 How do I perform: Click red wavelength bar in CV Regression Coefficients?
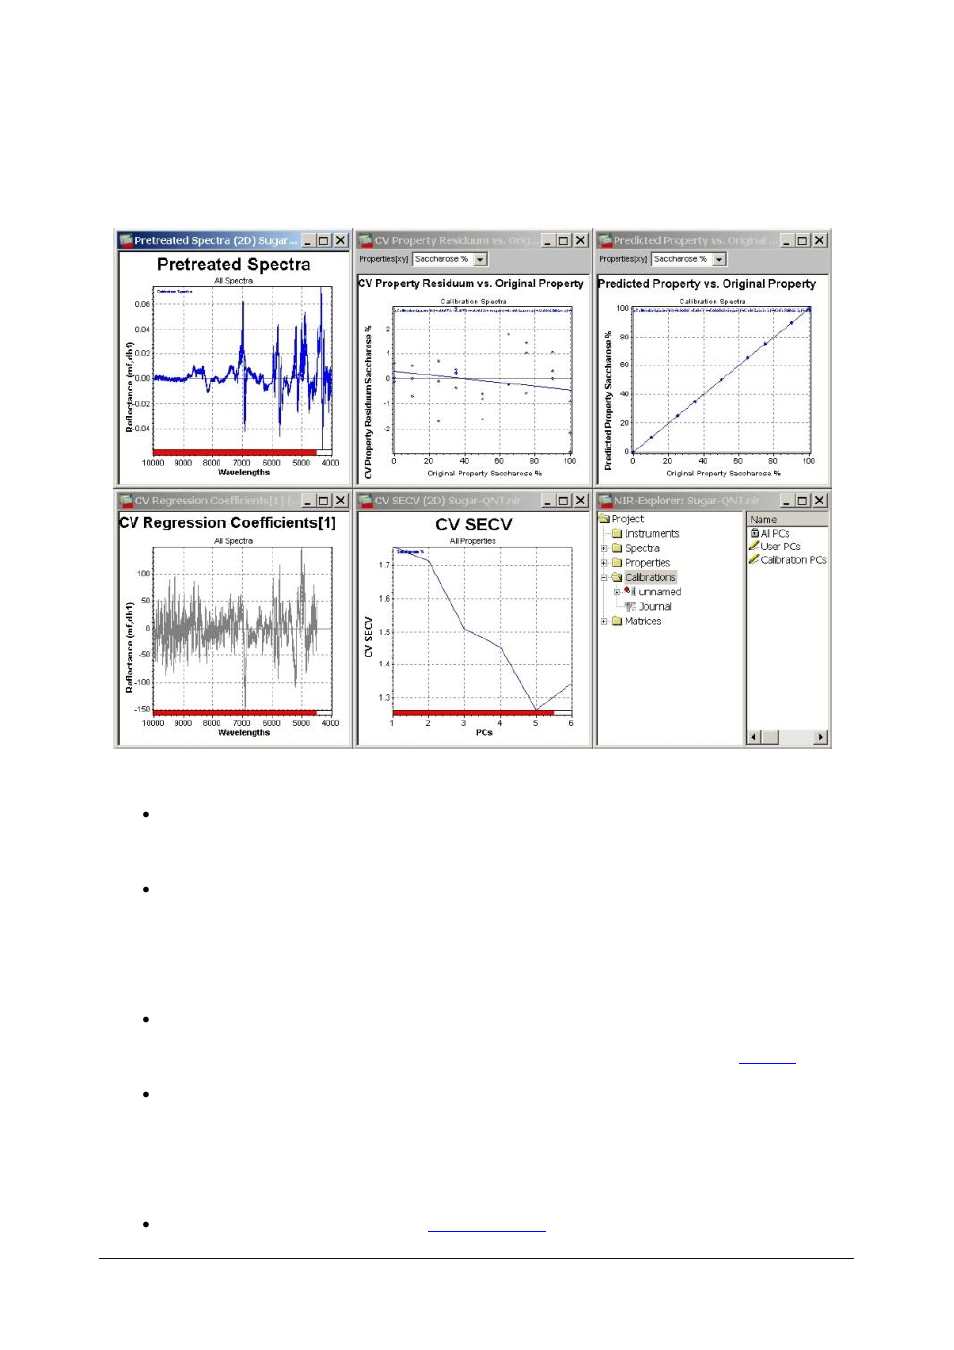pyautogui.click(x=235, y=713)
